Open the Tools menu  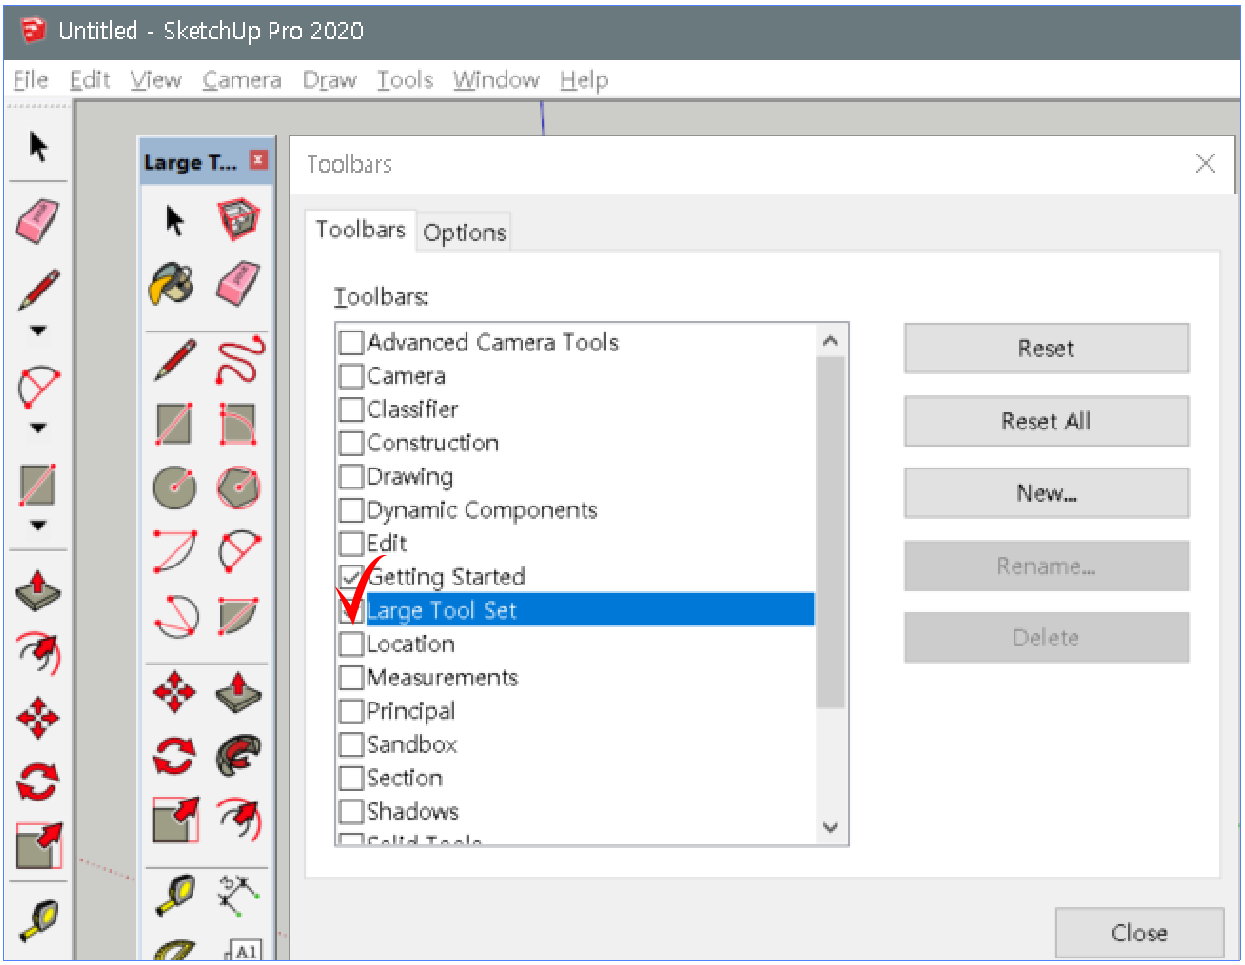click(405, 80)
